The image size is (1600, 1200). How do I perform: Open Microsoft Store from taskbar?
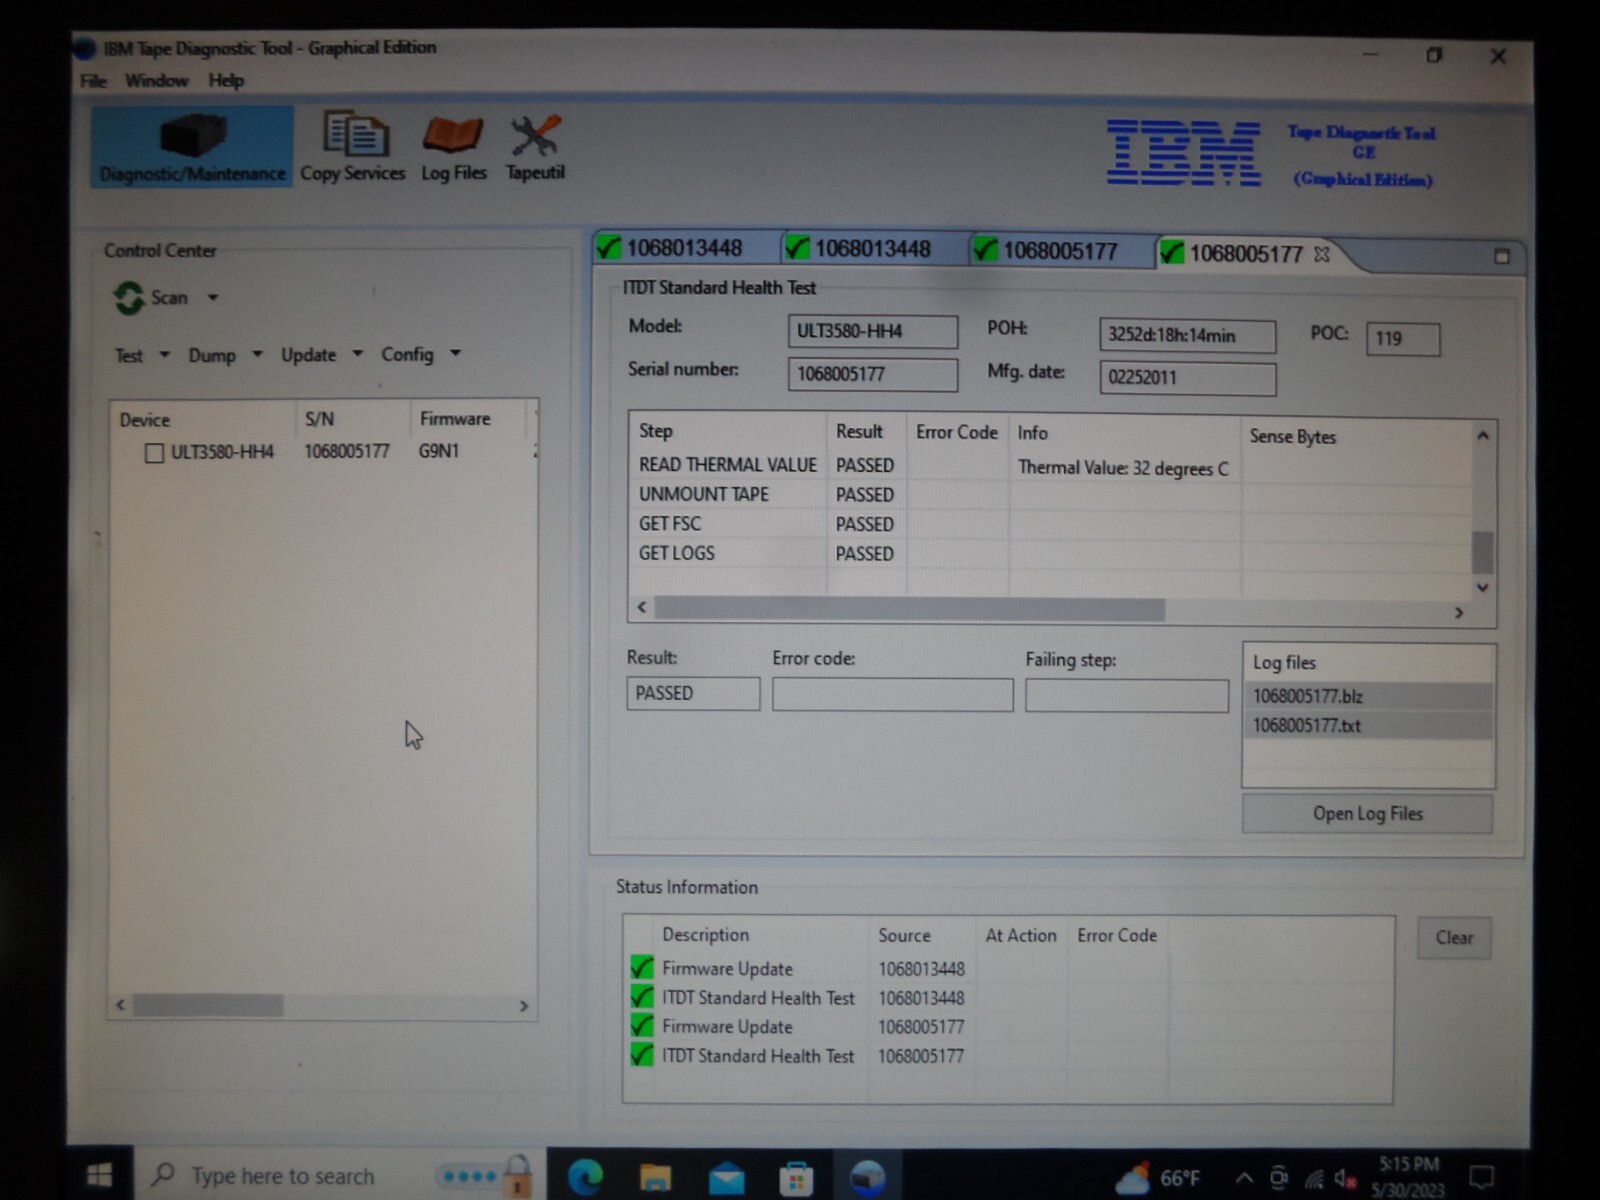click(x=796, y=1178)
